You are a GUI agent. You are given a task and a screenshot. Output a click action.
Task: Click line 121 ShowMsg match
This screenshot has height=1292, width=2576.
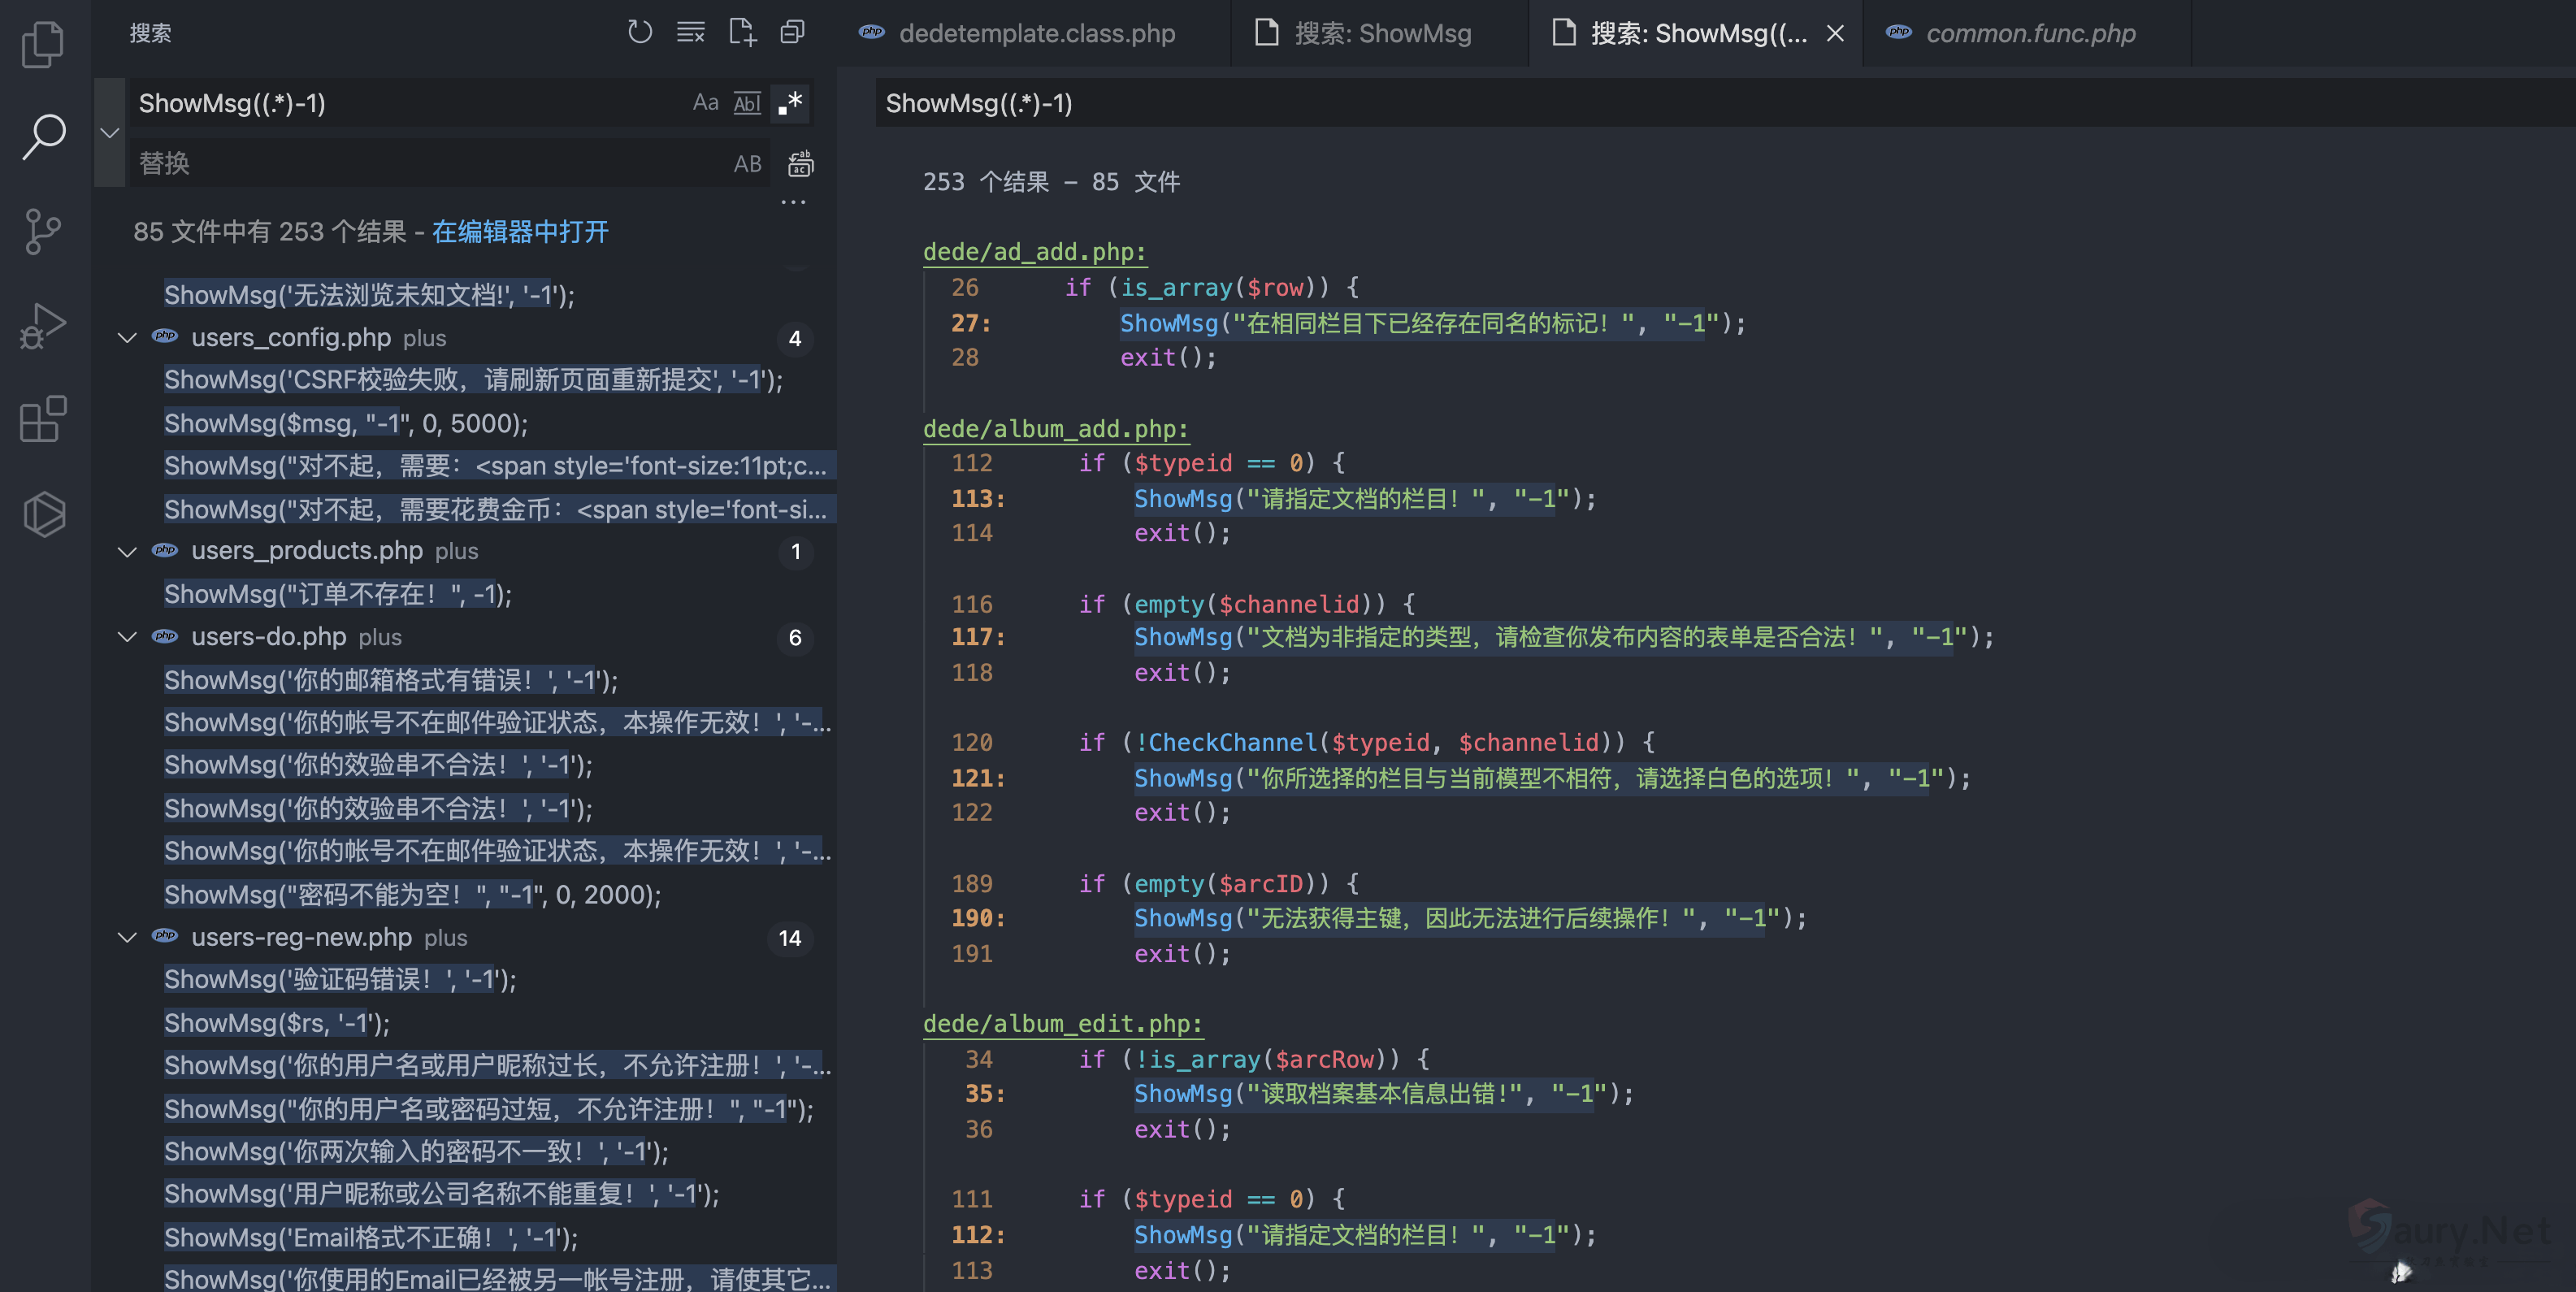tap(1552, 778)
